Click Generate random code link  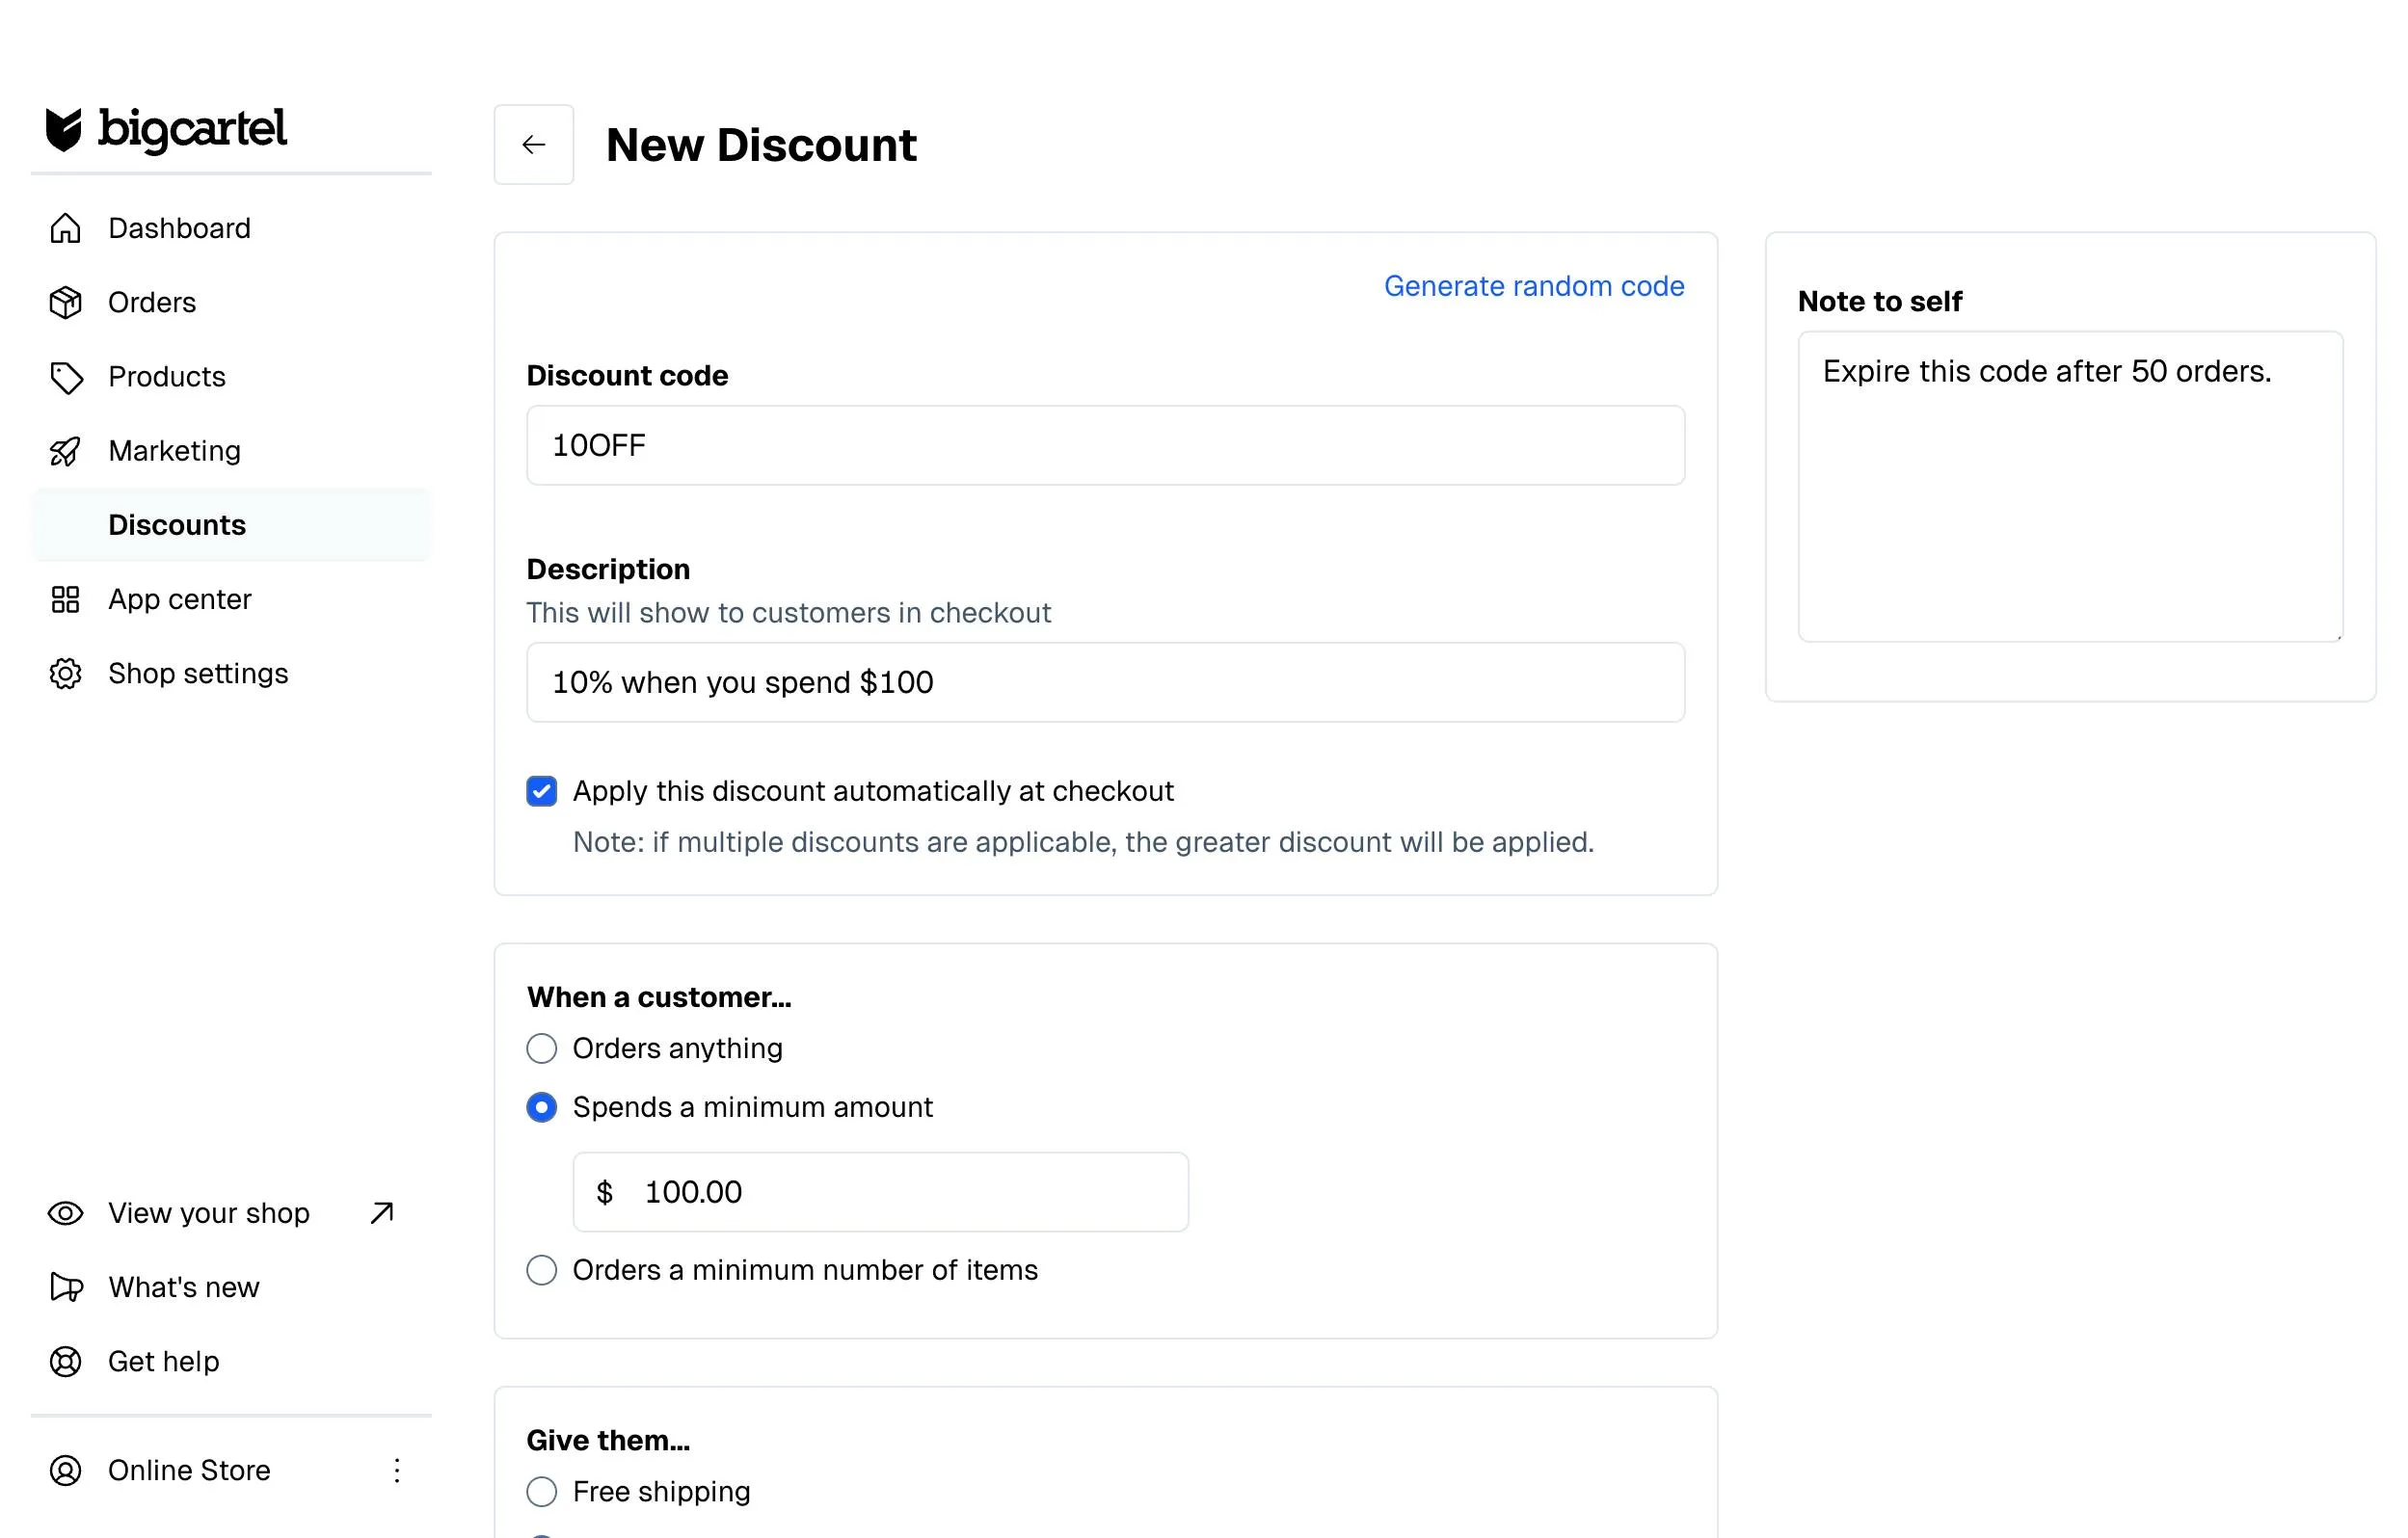(x=1533, y=286)
